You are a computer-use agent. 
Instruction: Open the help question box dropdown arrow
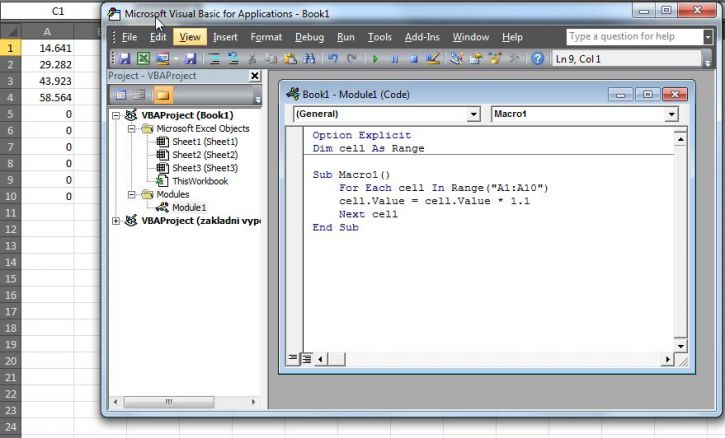point(707,37)
